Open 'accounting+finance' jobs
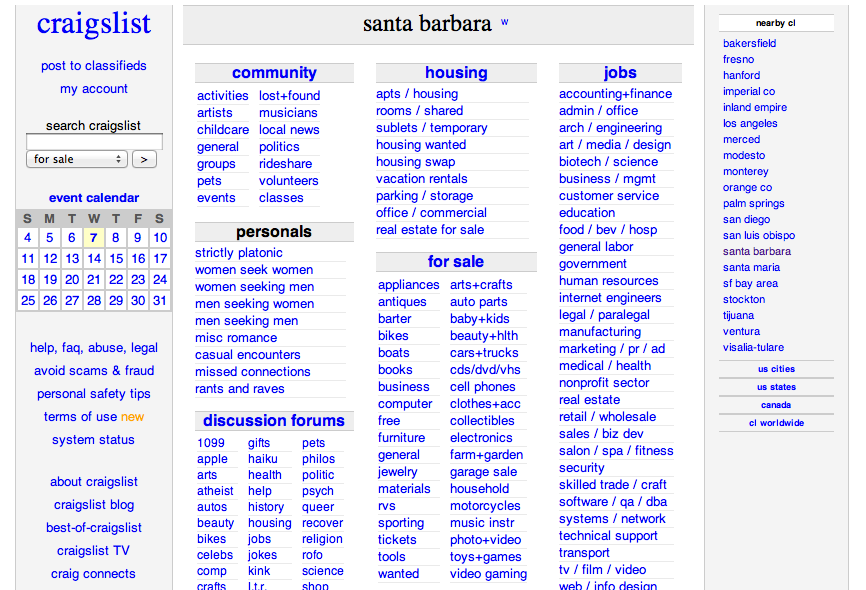This screenshot has width=866, height=590. pyautogui.click(x=615, y=94)
